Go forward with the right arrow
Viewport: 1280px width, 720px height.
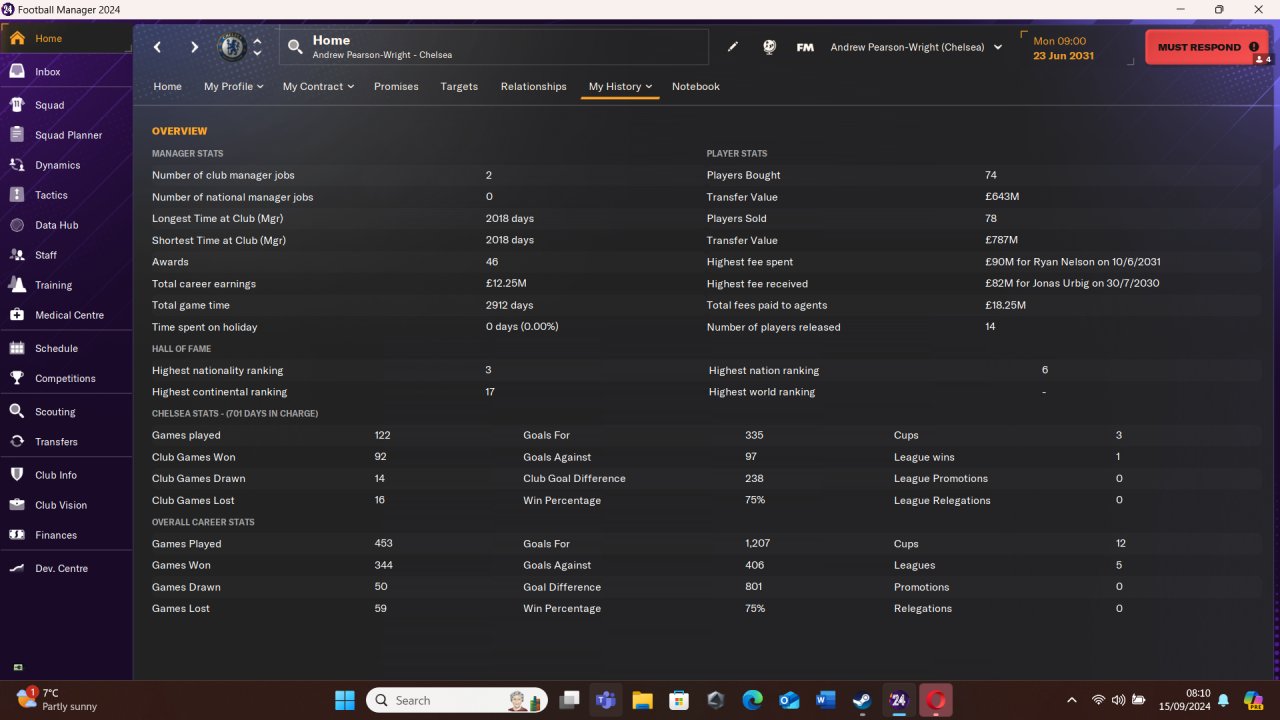pos(194,47)
